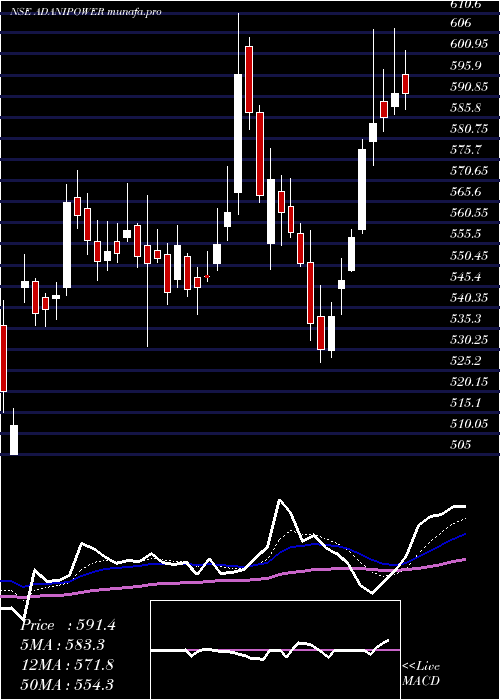Click the 555.5 price axis label
This screenshot has height=700, width=500.
(x=465, y=234)
